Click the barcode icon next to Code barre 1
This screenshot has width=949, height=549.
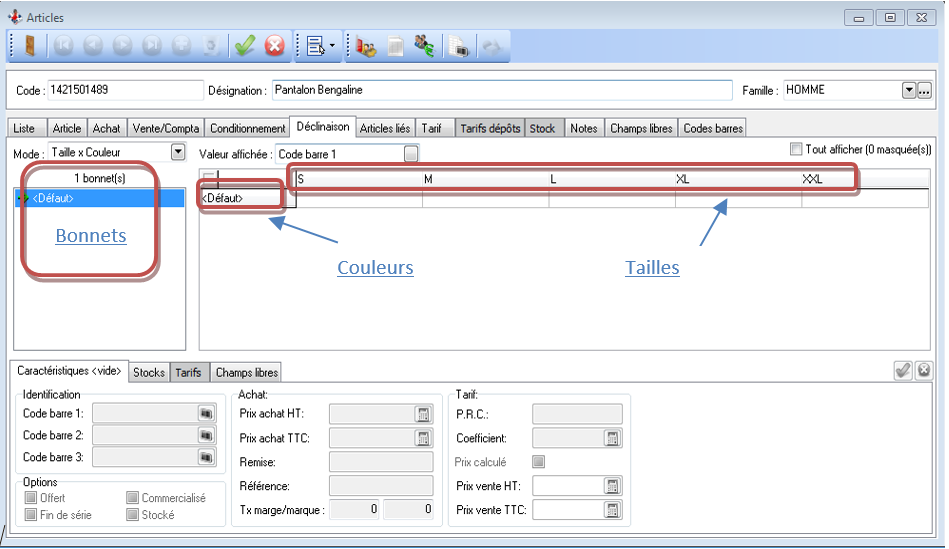(x=206, y=413)
